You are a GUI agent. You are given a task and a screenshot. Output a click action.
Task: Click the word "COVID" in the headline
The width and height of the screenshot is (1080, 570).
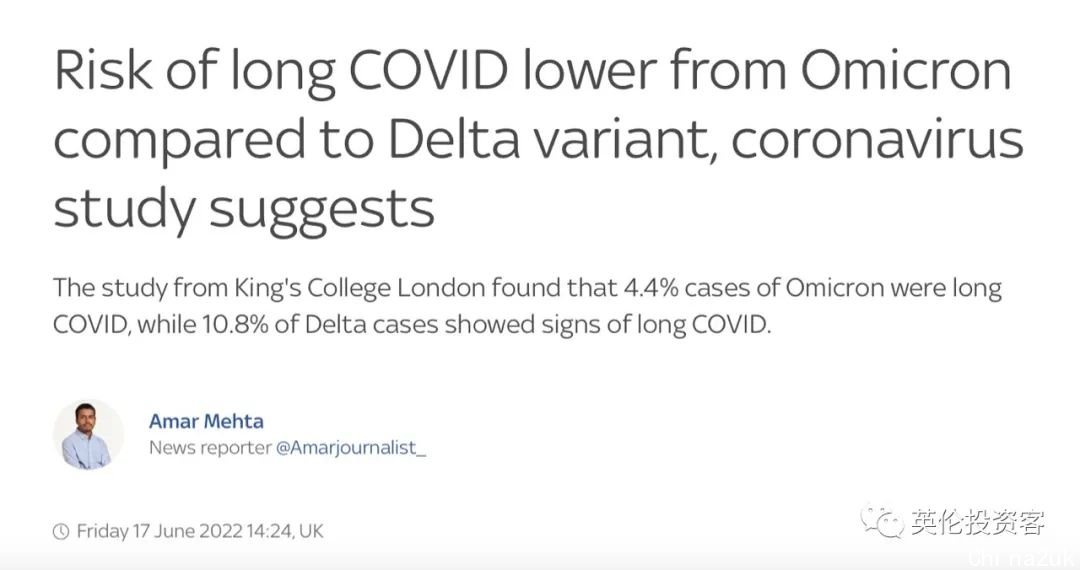pyautogui.click(x=430, y=70)
